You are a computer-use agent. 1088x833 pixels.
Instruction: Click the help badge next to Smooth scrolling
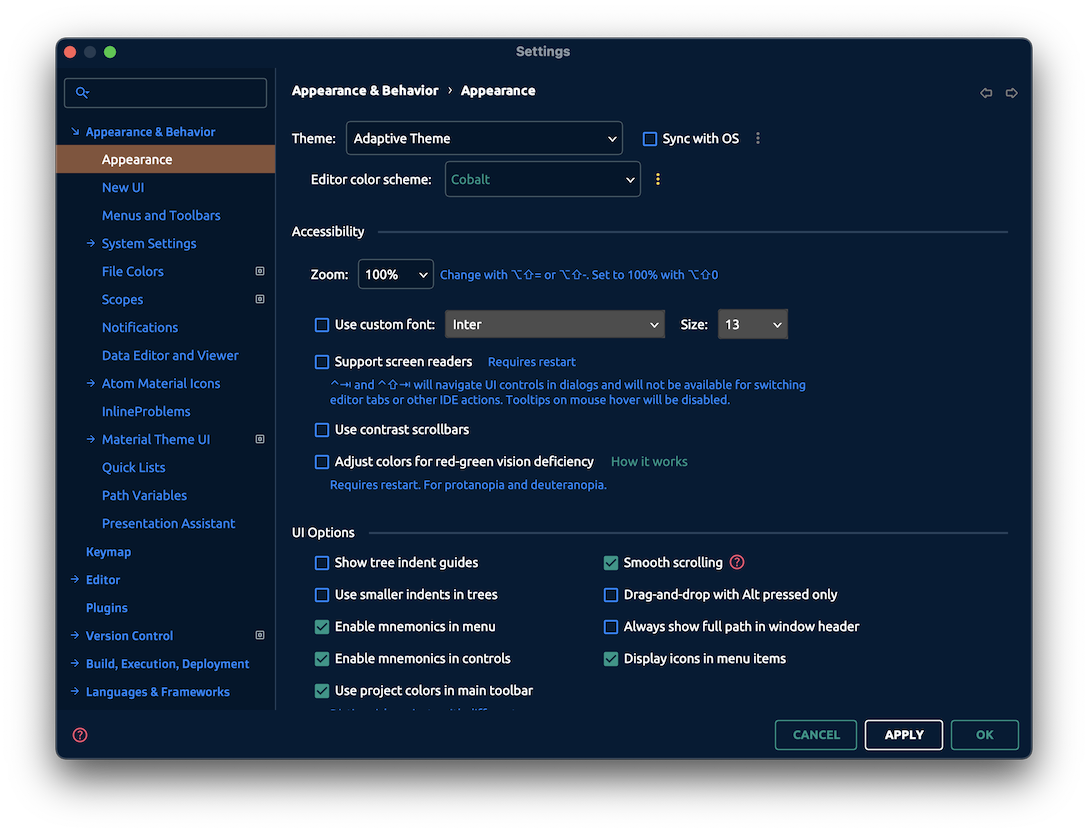pyautogui.click(x=737, y=562)
